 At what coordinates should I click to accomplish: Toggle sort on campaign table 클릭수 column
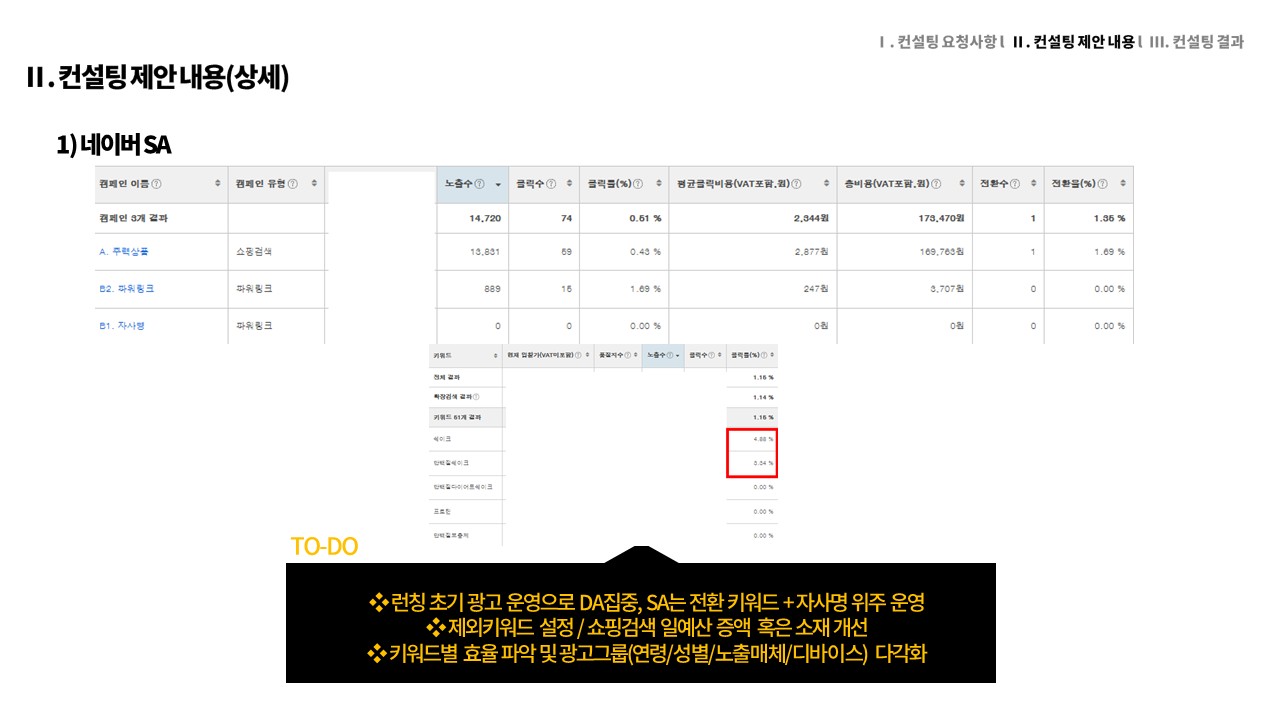coord(569,184)
